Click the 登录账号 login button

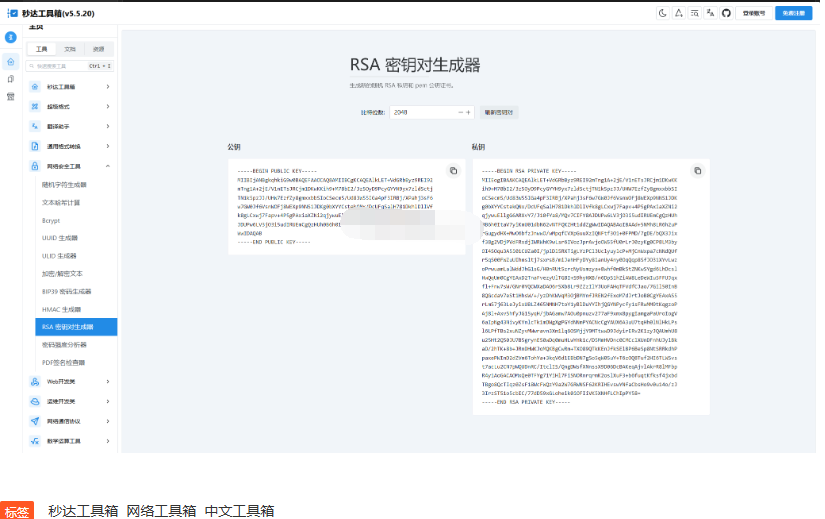click(x=754, y=13)
